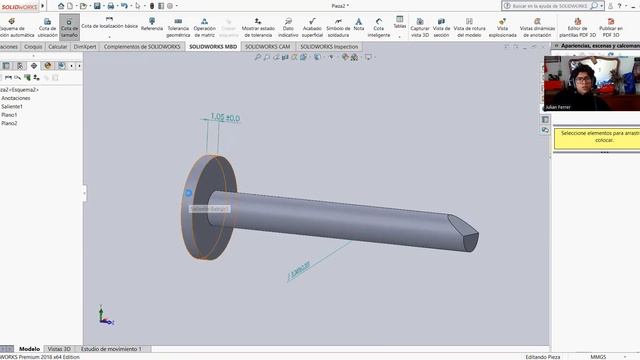Image resolution: width=640 pixels, height=360 pixels.
Task: Open the Editor de plantillas PDF 3D
Action: 578,27
